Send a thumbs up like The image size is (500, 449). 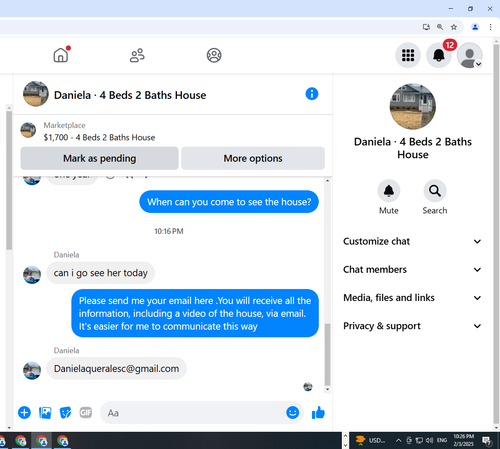(318, 413)
